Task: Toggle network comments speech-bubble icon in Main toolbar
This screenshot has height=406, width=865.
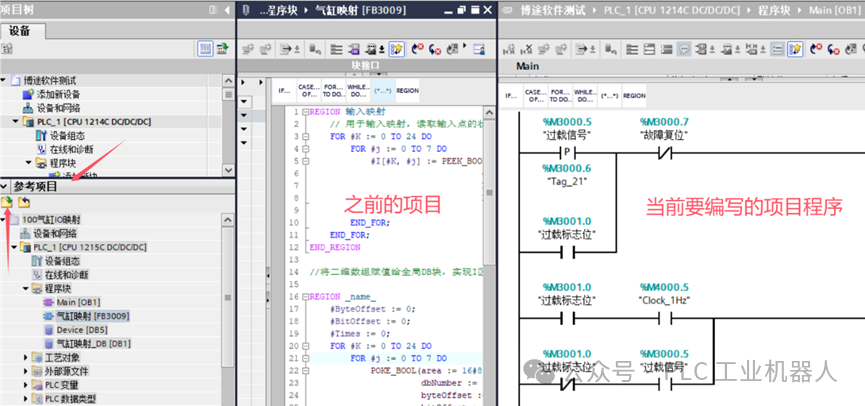Action: (684, 49)
